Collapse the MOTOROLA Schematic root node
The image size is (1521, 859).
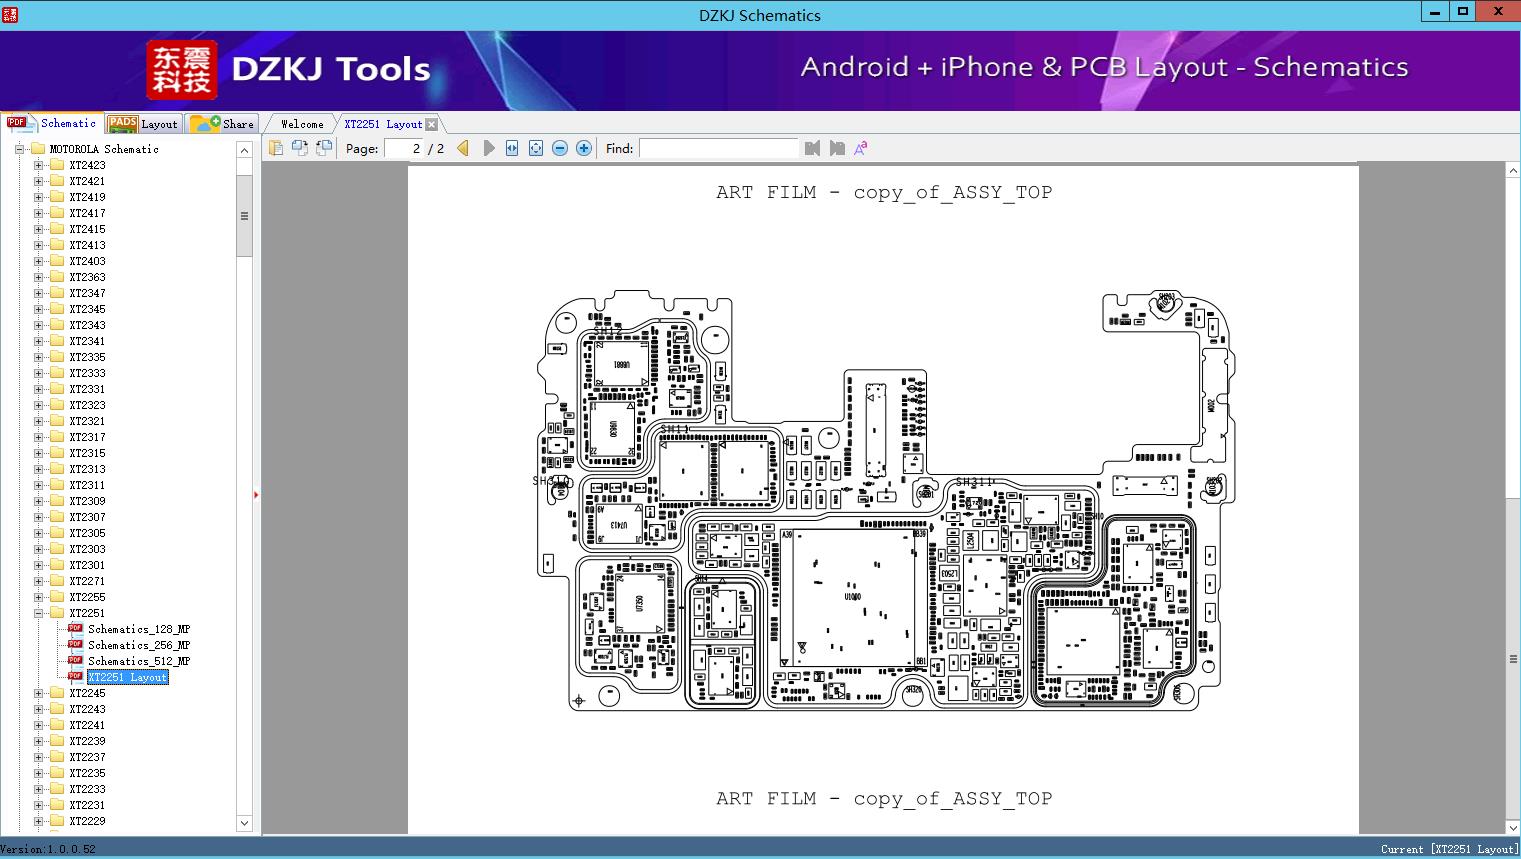point(19,149)
